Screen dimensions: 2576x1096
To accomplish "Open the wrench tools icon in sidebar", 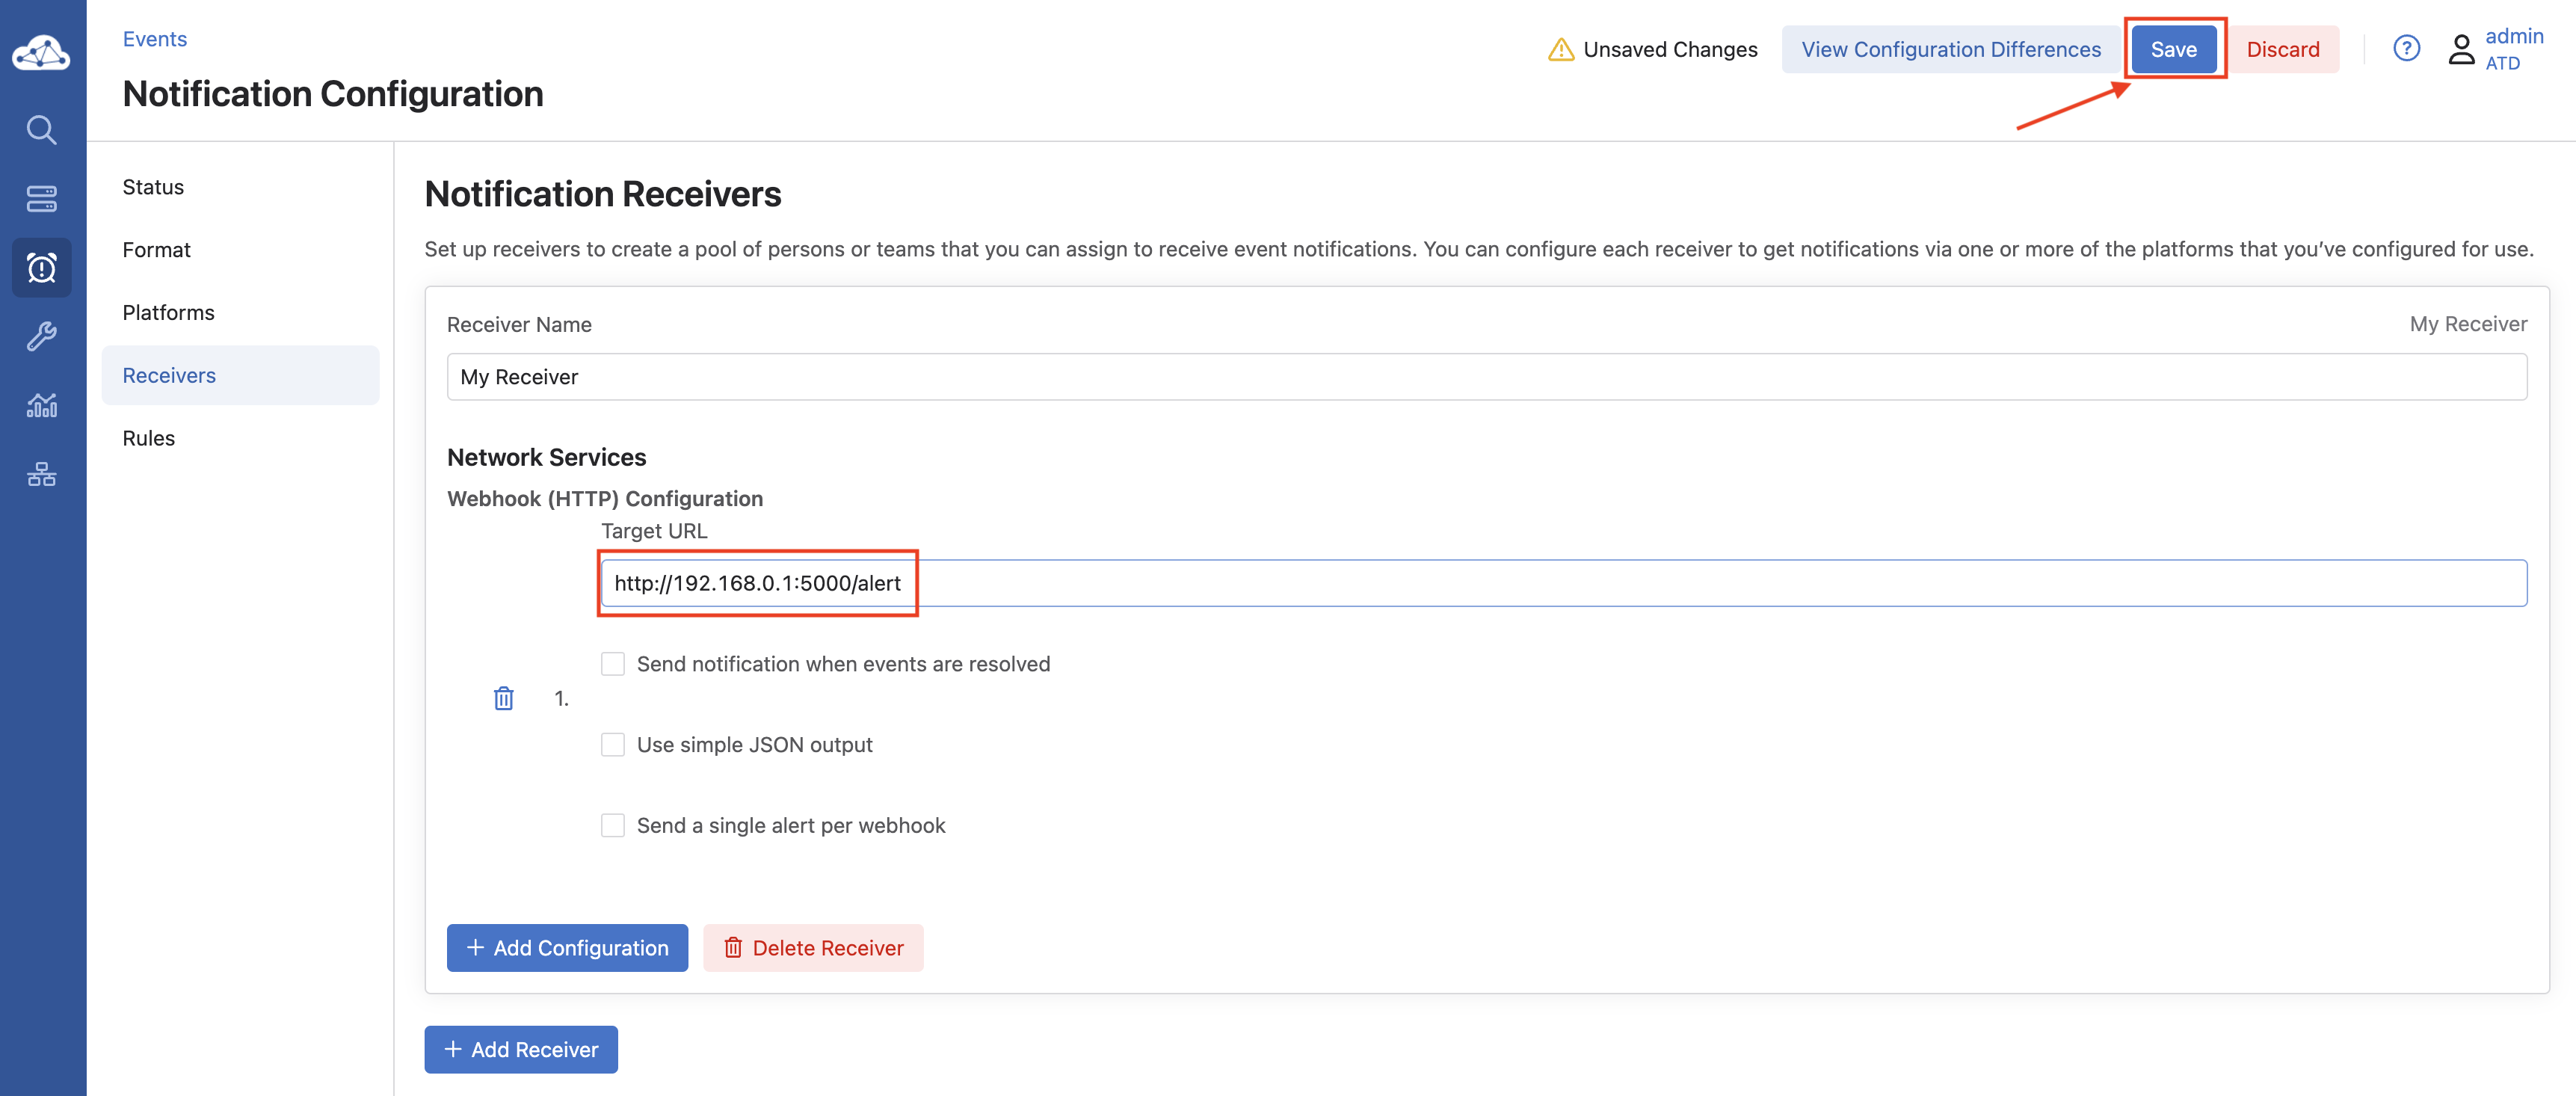I will 41,336.
